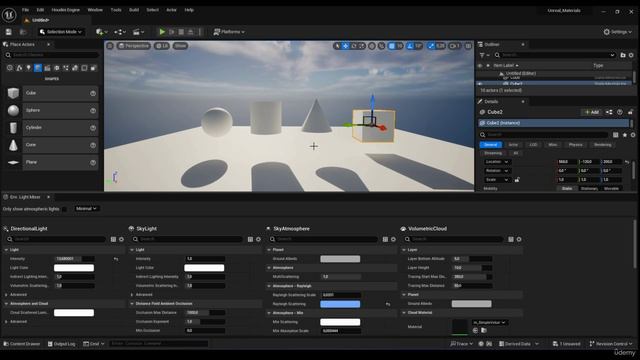Select the Cinematic category icon in Place Actors
The width and height of the screenshot is (640, 360).
[47, 68]
